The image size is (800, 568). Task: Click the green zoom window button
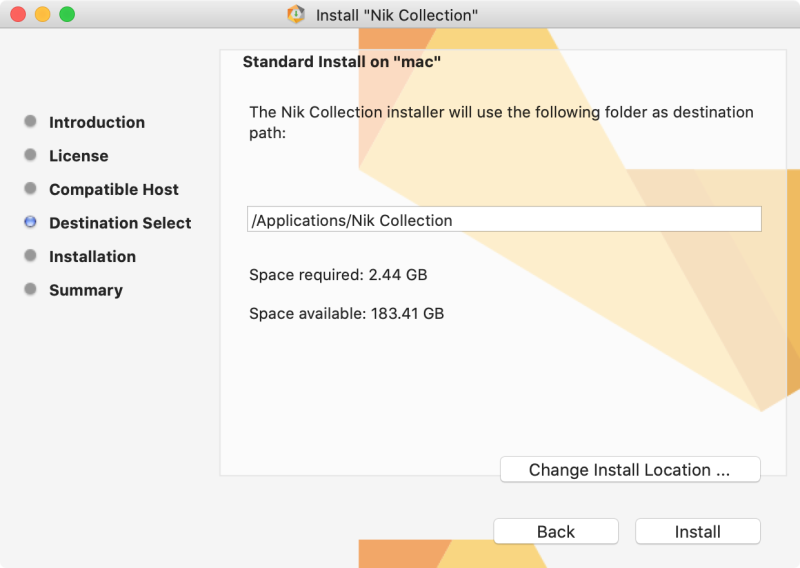click(x=67, y=15)
